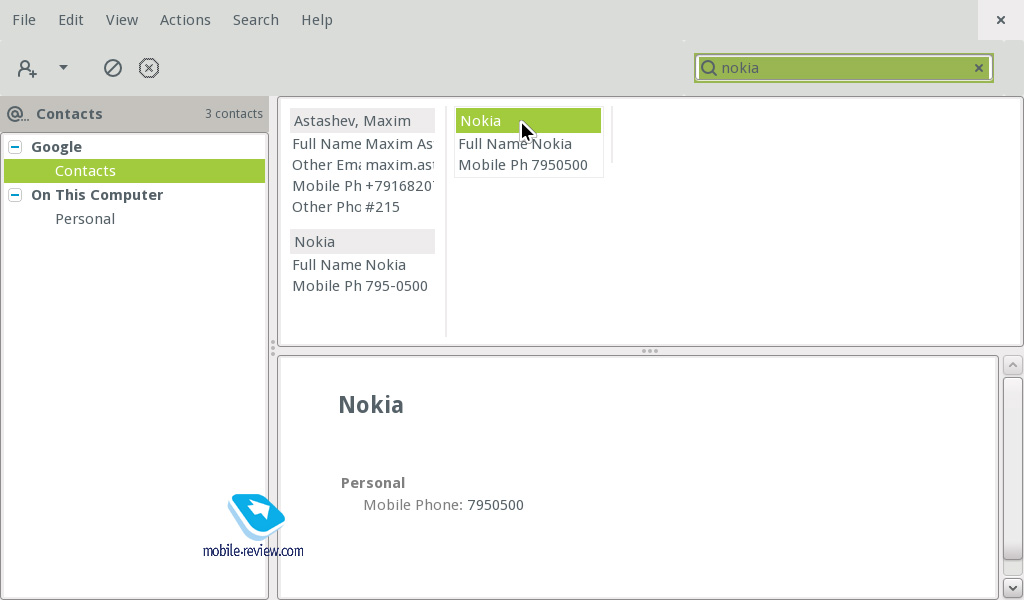Click the search field containing nokia
The width and height of the screenshot is (1024, 600).
pos(843,68)
